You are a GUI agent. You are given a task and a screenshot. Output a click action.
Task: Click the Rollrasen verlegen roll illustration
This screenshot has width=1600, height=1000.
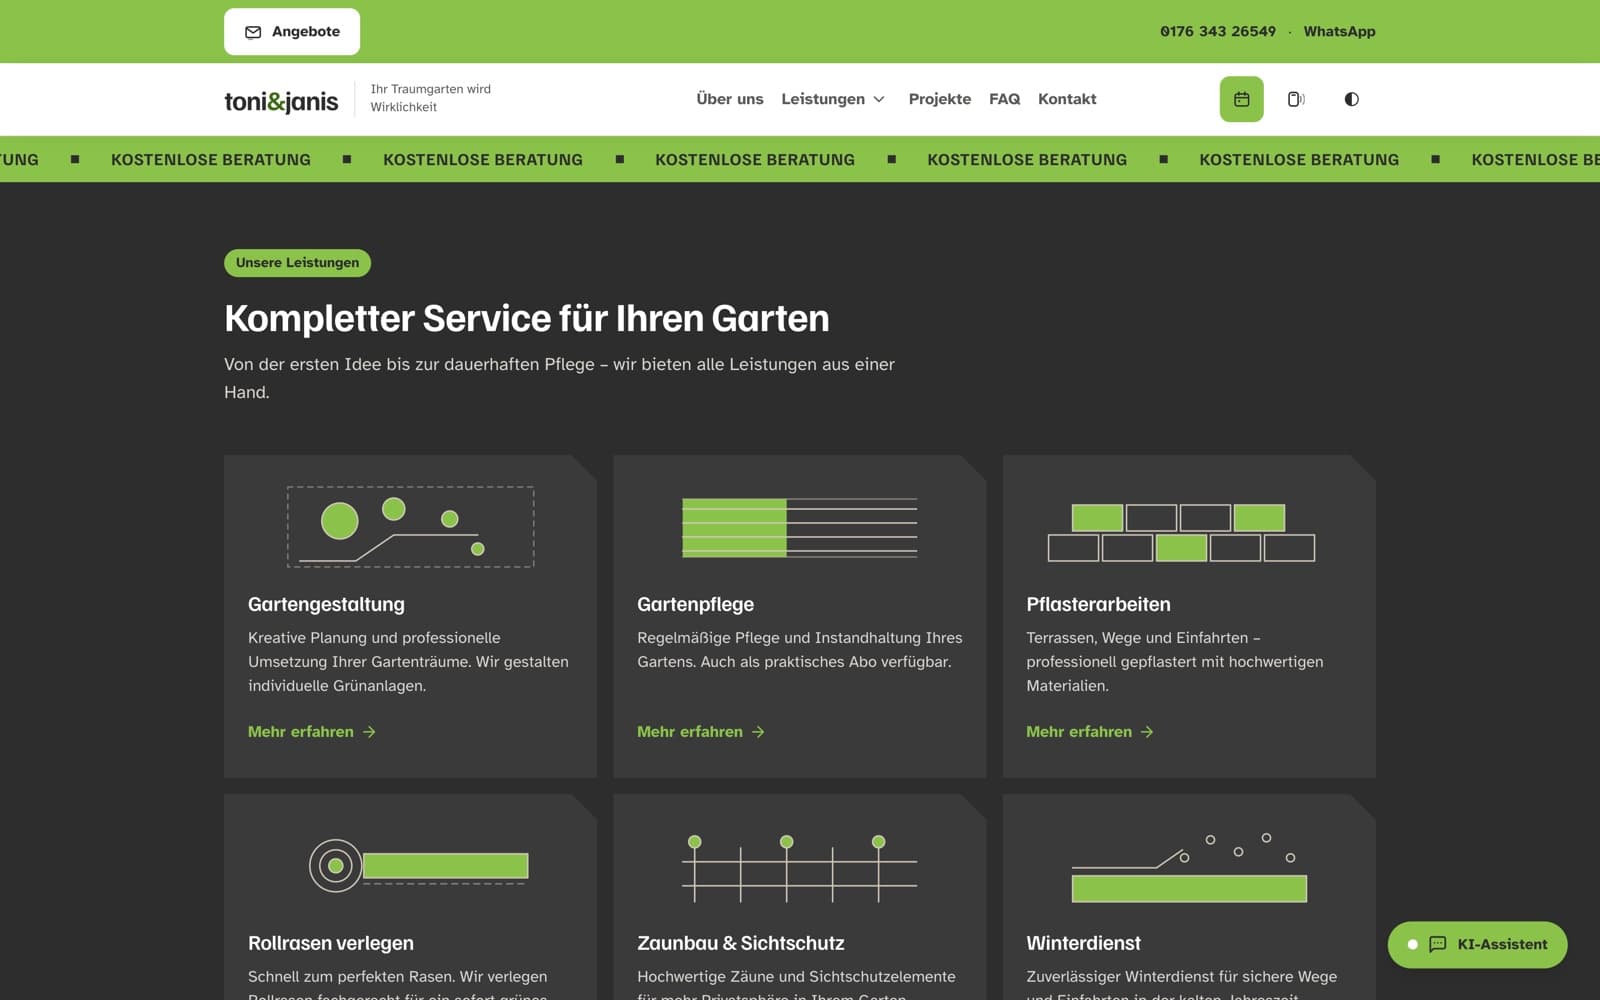pos(419,865)
